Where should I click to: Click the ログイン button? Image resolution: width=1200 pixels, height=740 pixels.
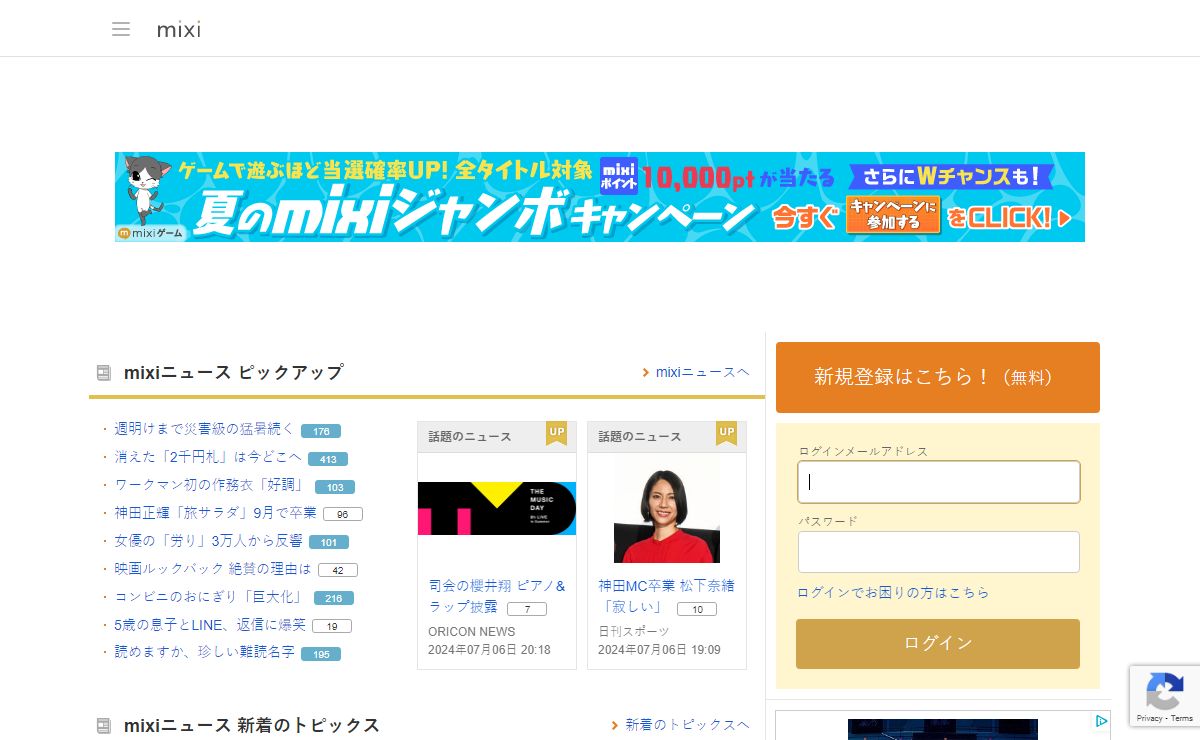pos(938,644)
